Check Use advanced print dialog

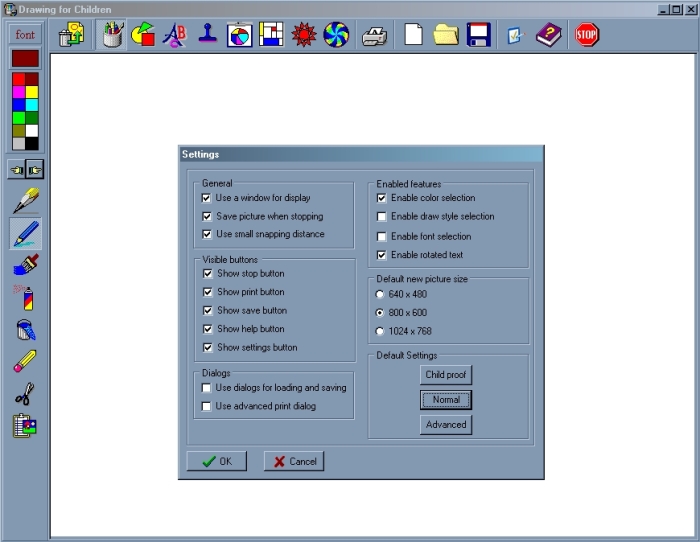tap(206, 406)
